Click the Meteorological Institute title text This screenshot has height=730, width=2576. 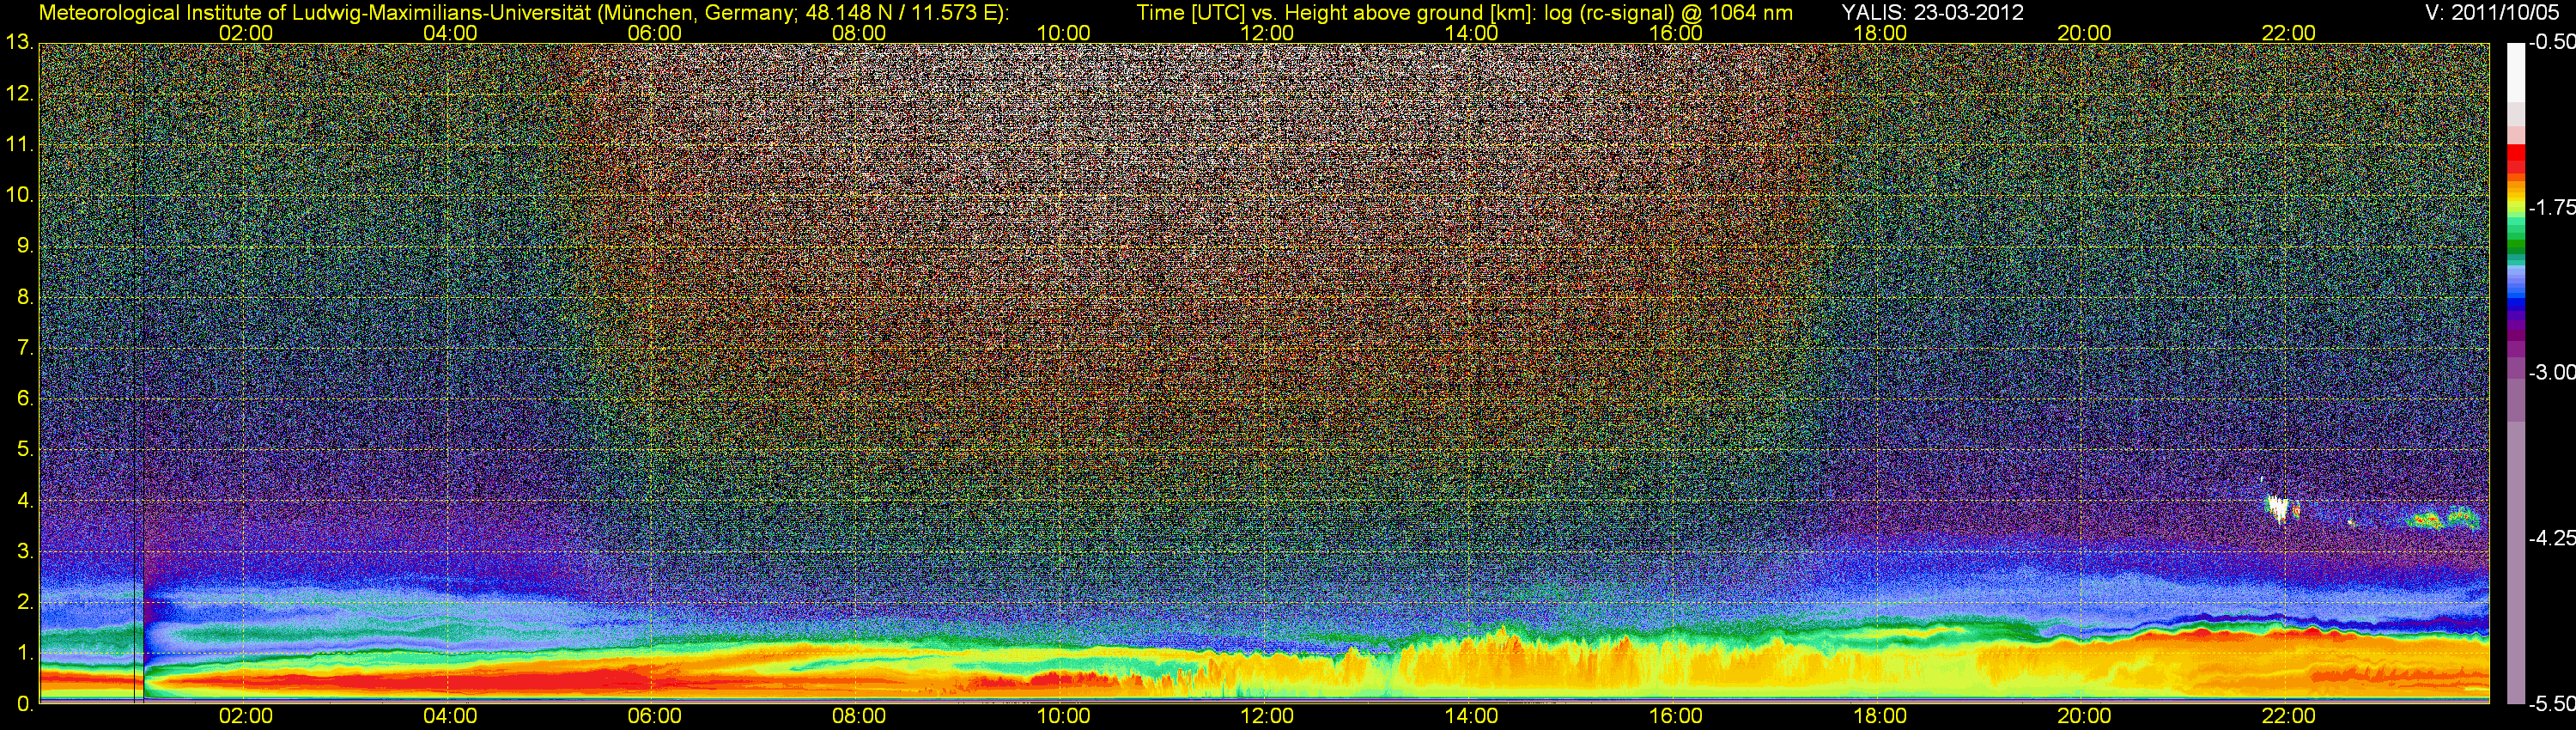tap(524, 12)
